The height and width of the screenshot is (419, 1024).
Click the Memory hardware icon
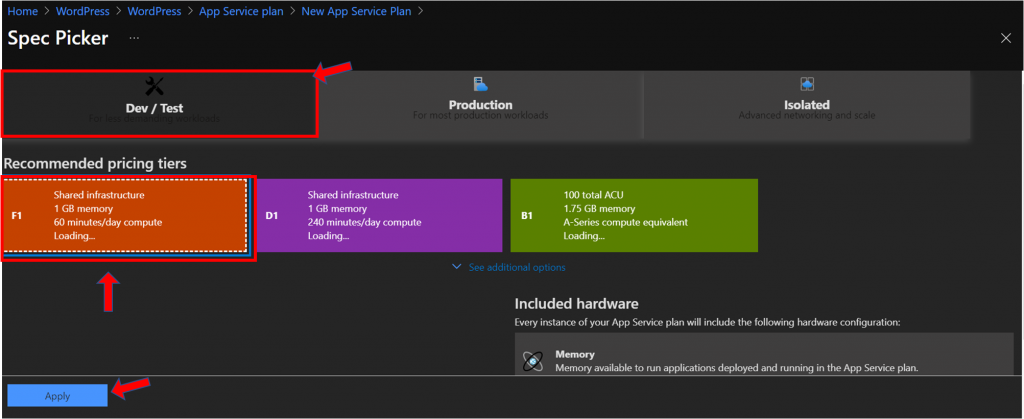[533, 361]
